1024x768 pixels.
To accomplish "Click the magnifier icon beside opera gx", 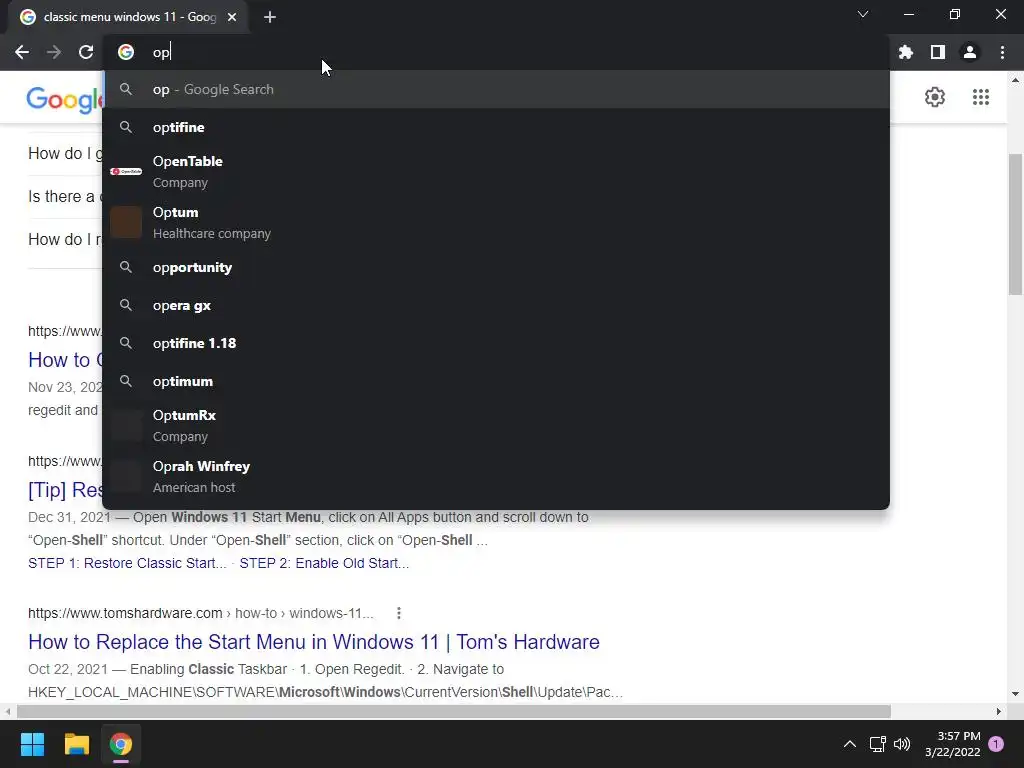I will point(126,305).
